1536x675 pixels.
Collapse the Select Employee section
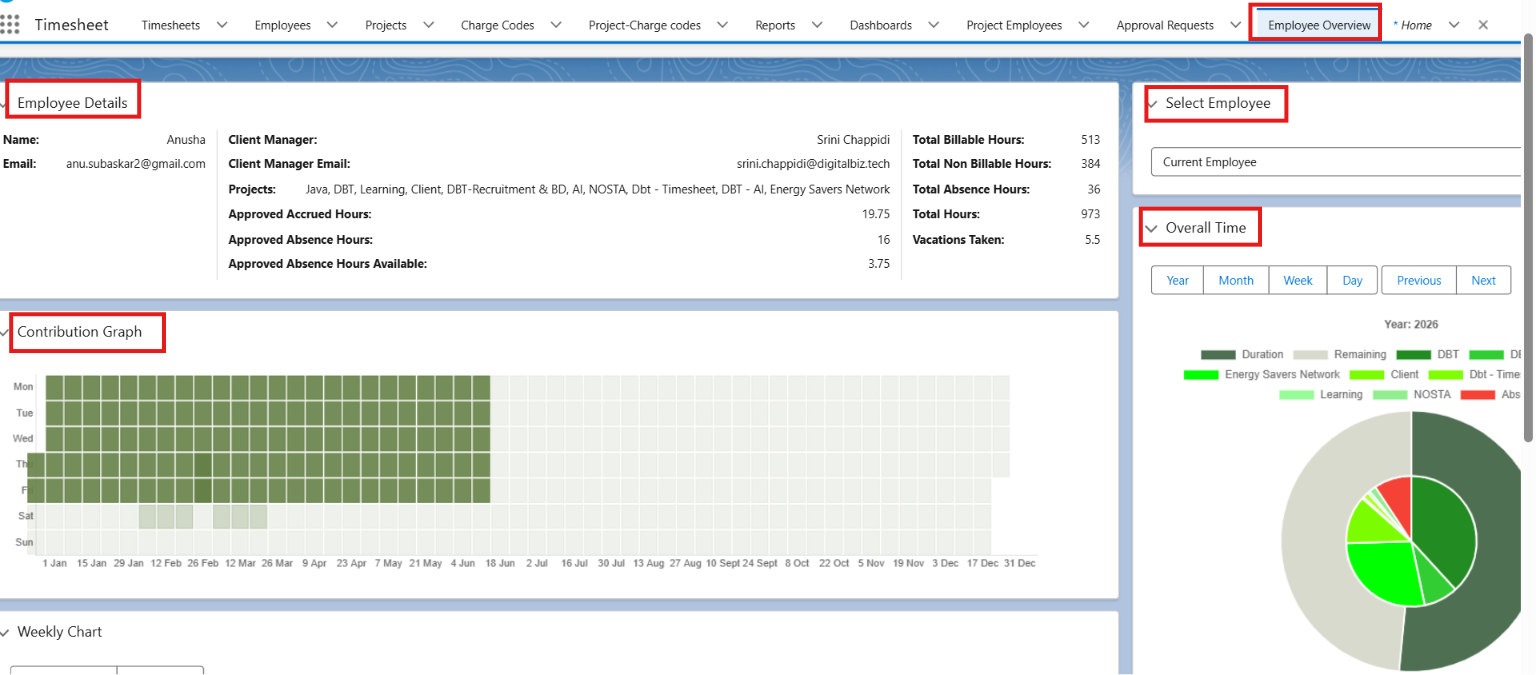1152,103
